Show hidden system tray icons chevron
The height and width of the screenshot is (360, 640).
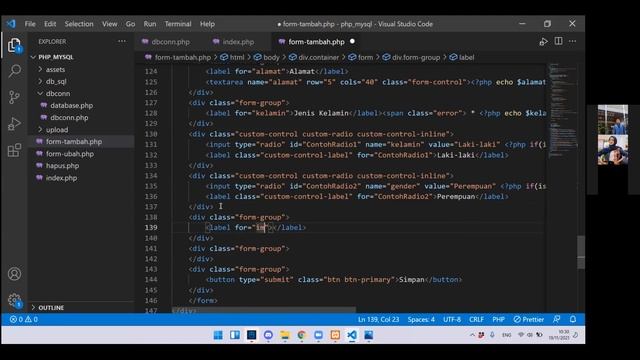coord(472,335)
